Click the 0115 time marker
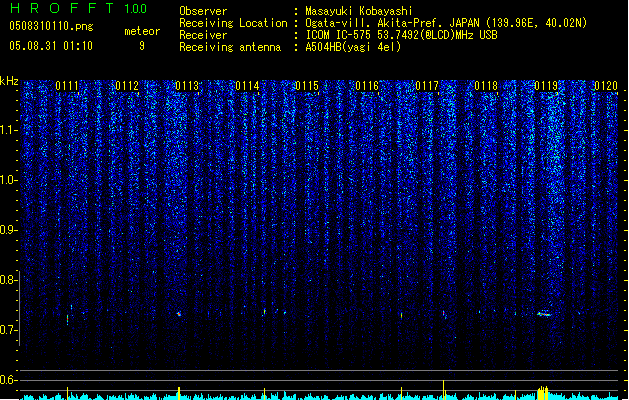The image size is (629, 400). (307, 86)
